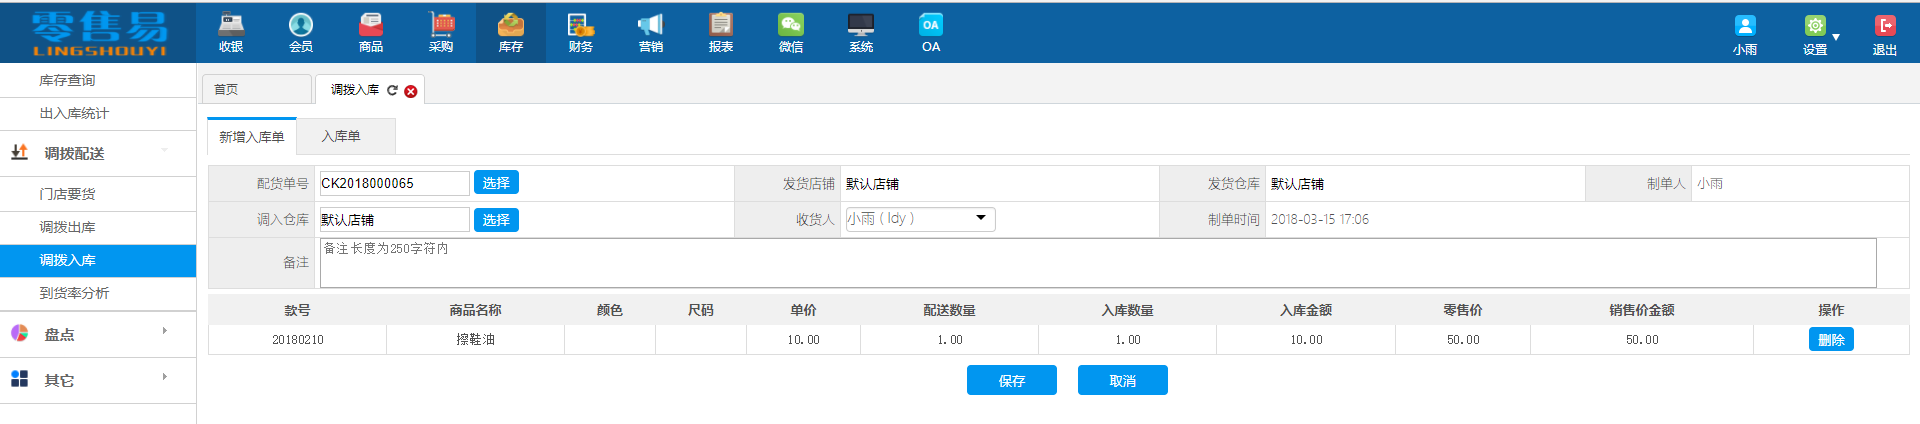
Task: Open the 营销 marketing module icon
Action: coord(651,32)
